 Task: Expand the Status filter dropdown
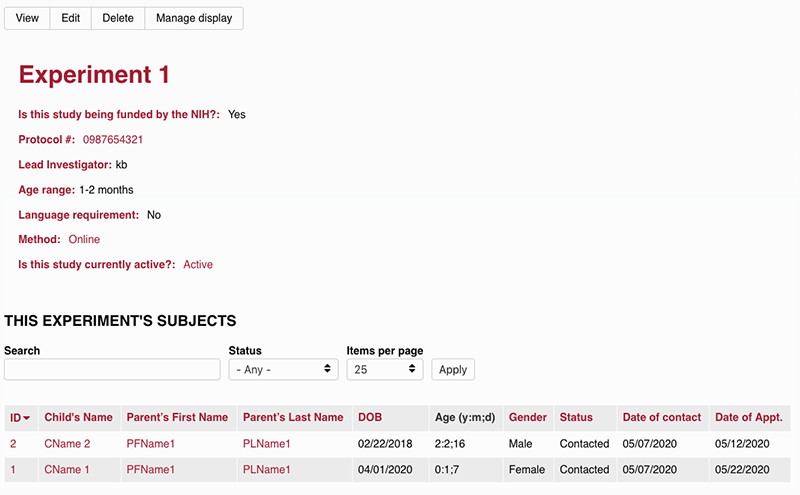click(x=284, y=369)
